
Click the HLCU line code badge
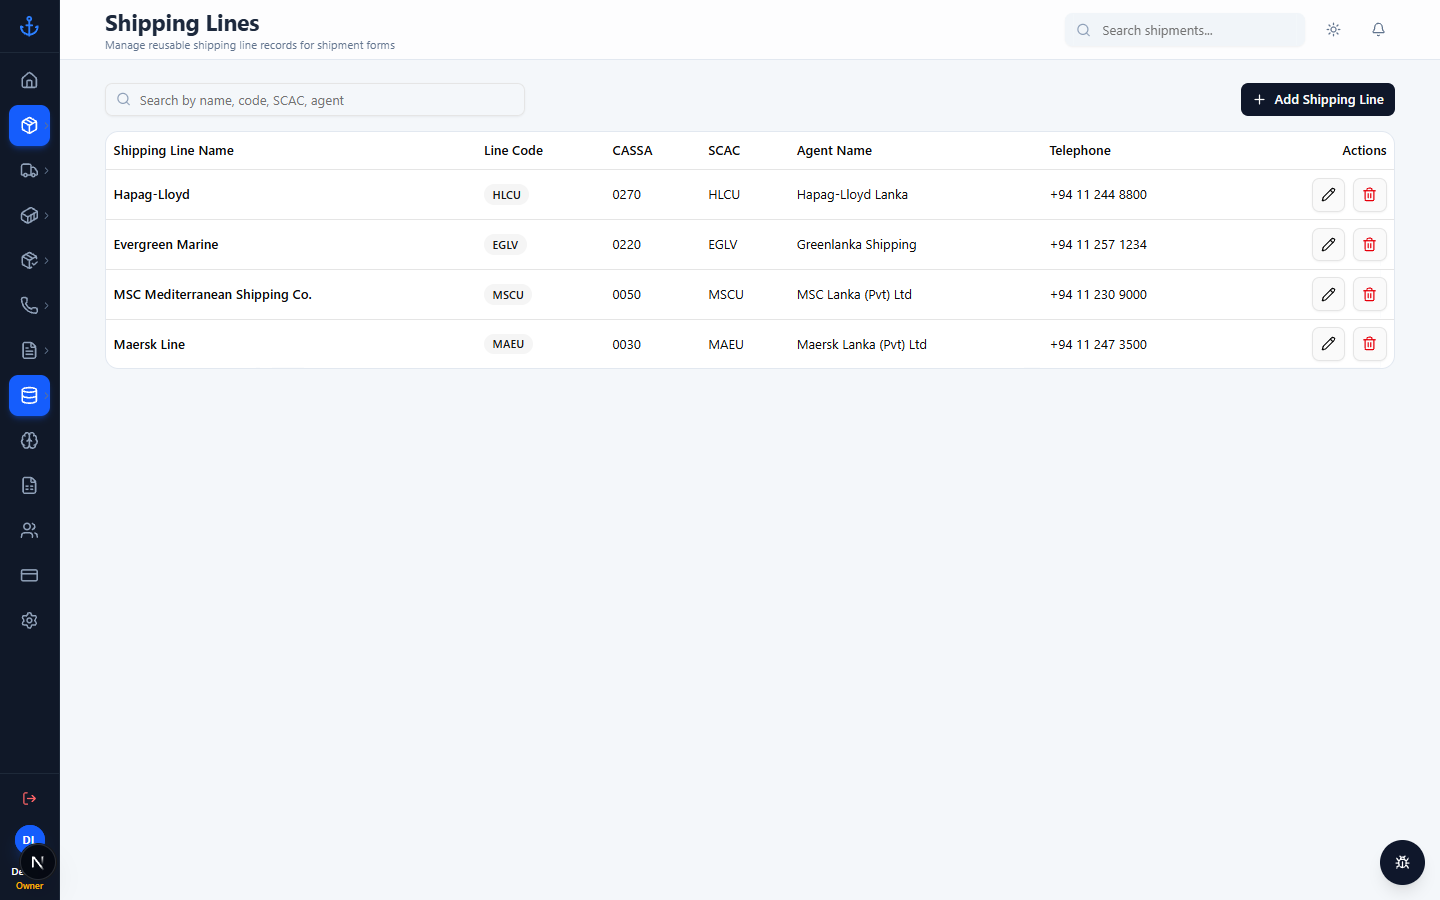pos(506,195)
